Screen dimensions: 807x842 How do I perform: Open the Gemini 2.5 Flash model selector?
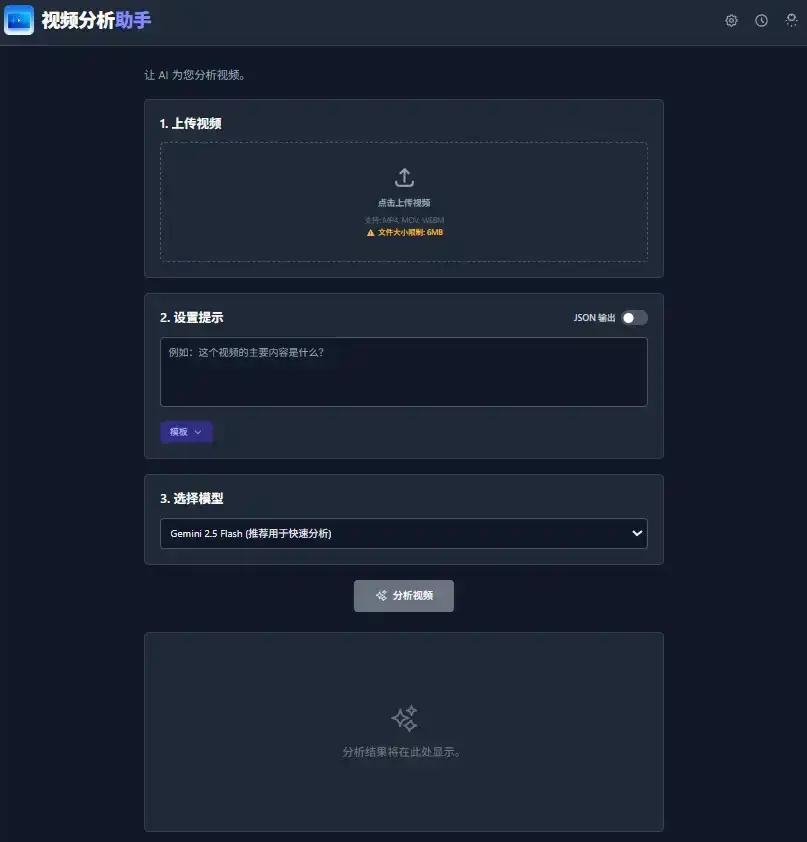pyautogui.click(x=403, y=533)
